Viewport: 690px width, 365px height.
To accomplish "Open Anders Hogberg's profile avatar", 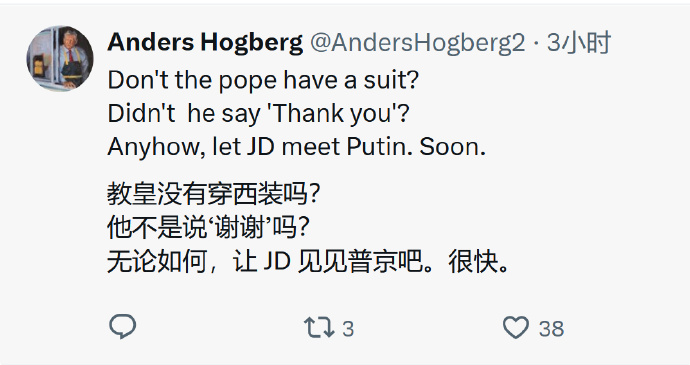I will click(60, 59).
